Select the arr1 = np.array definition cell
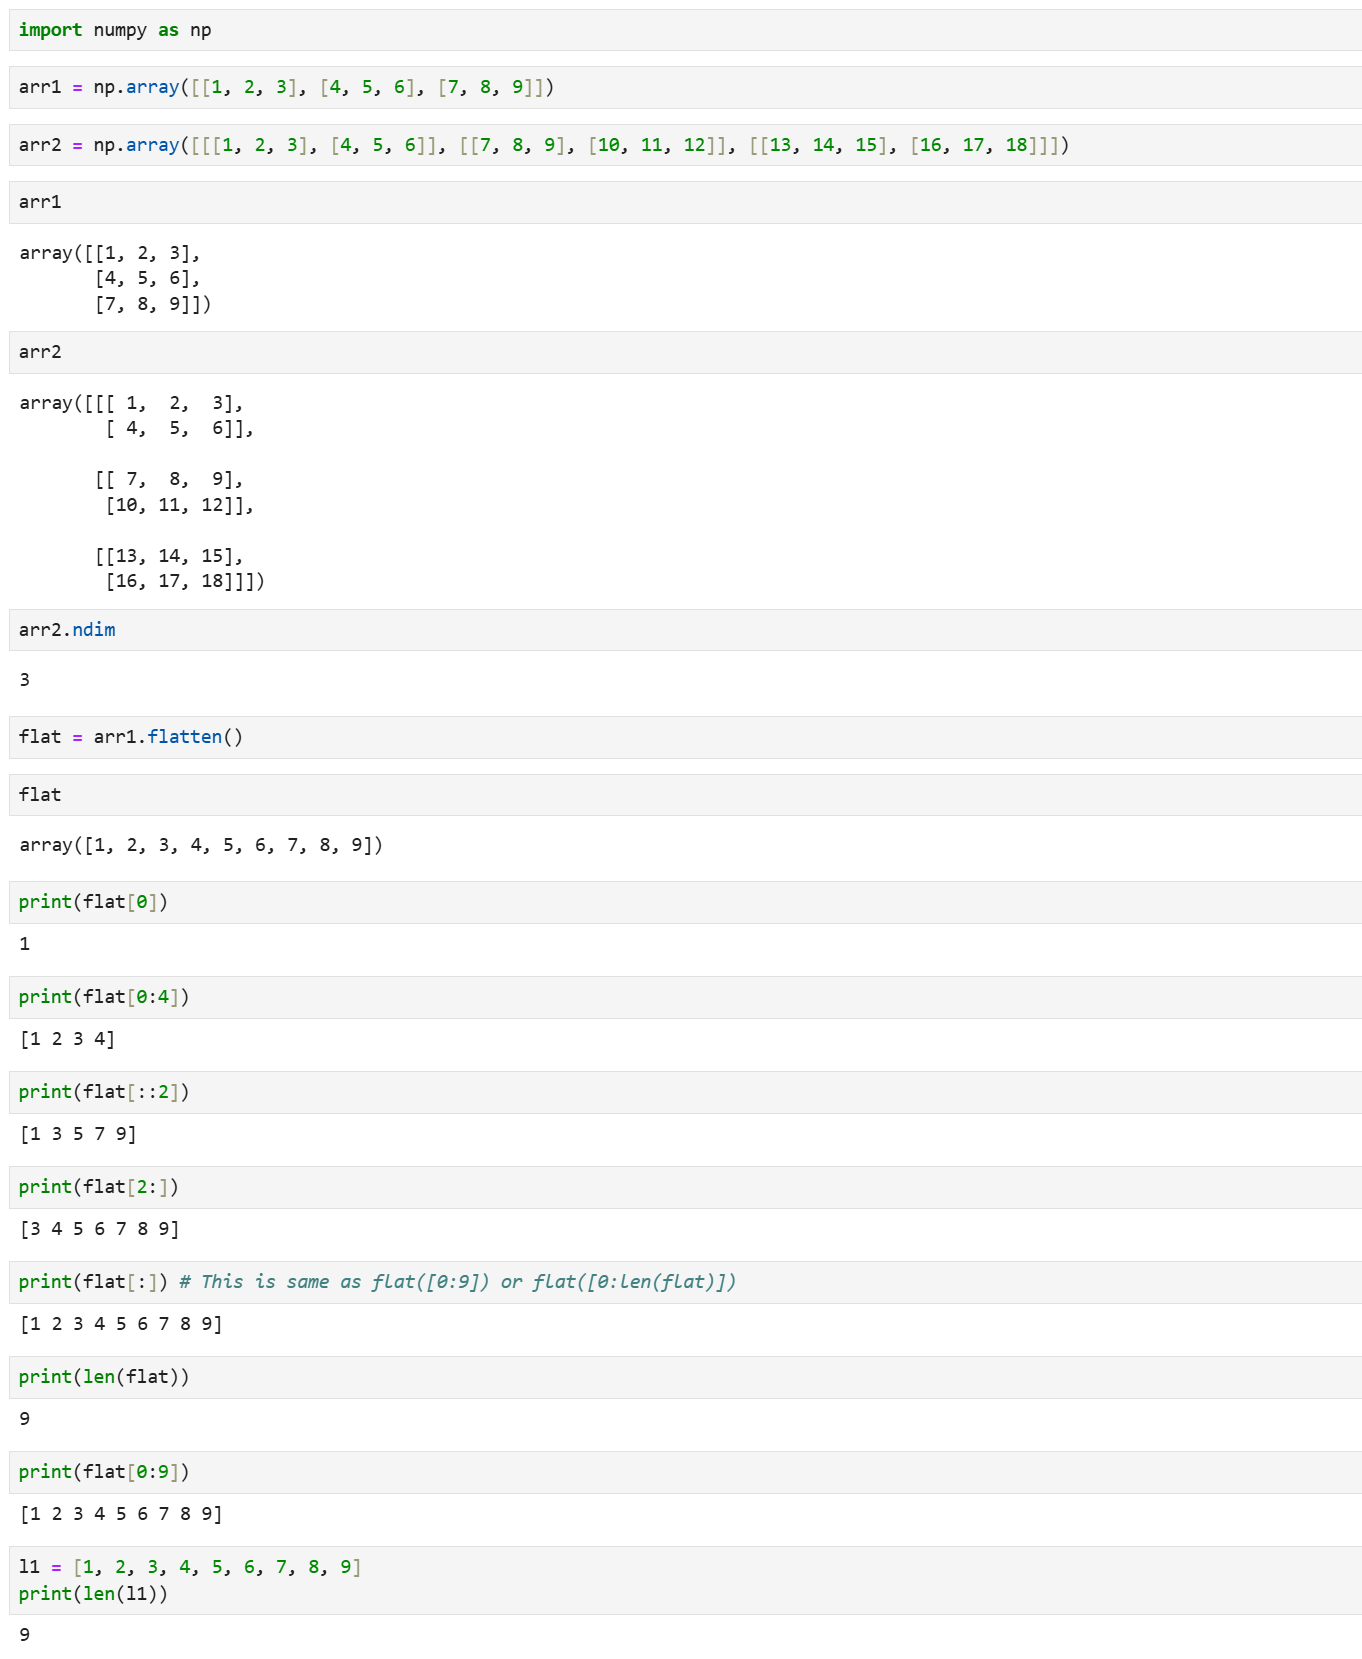The height and width of the screenshot is (1659, 1362). point(286,87)
